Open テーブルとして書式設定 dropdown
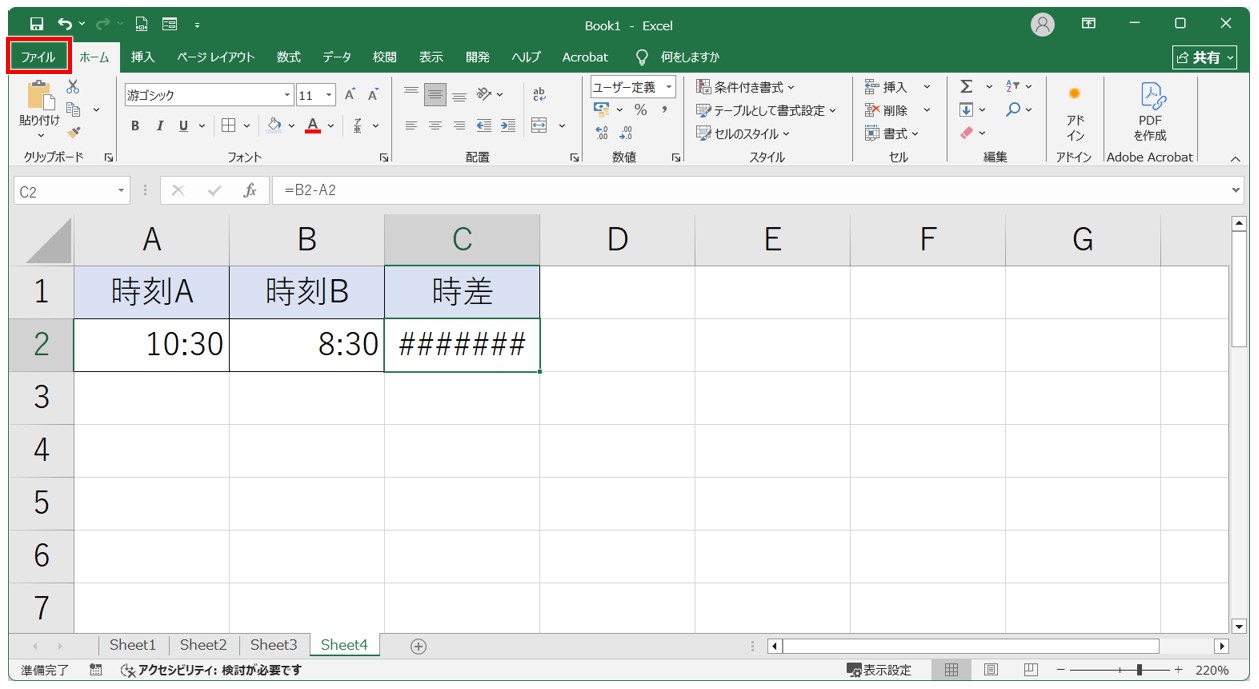 (766, 110)
